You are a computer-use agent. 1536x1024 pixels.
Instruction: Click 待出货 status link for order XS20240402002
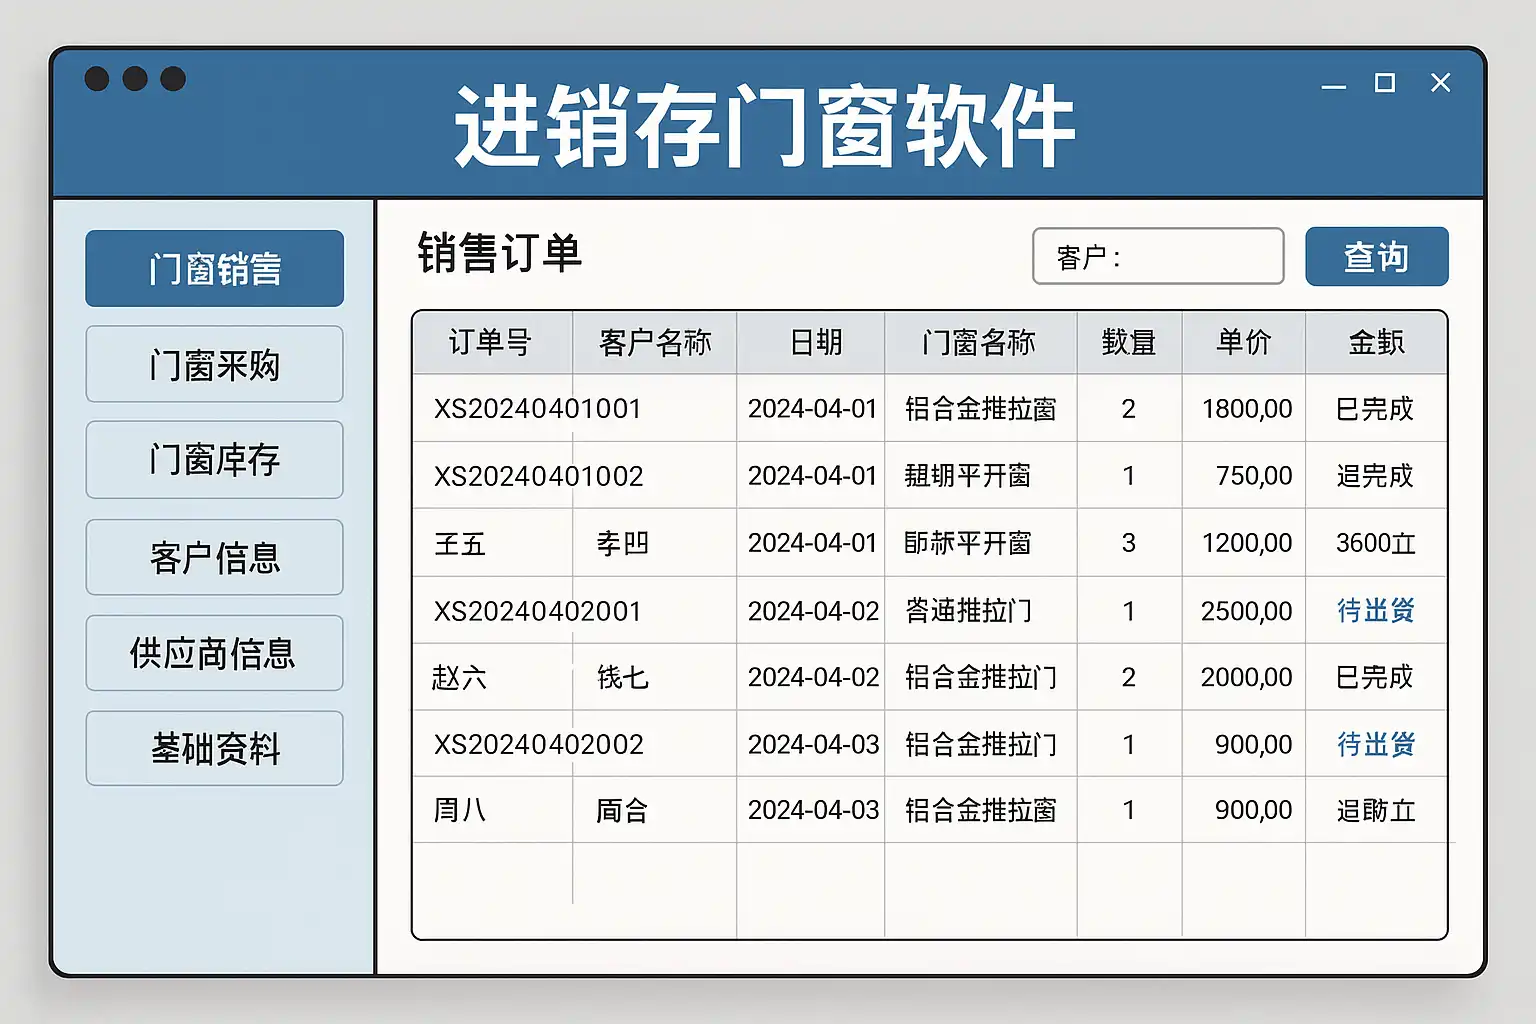(1376, 744)
